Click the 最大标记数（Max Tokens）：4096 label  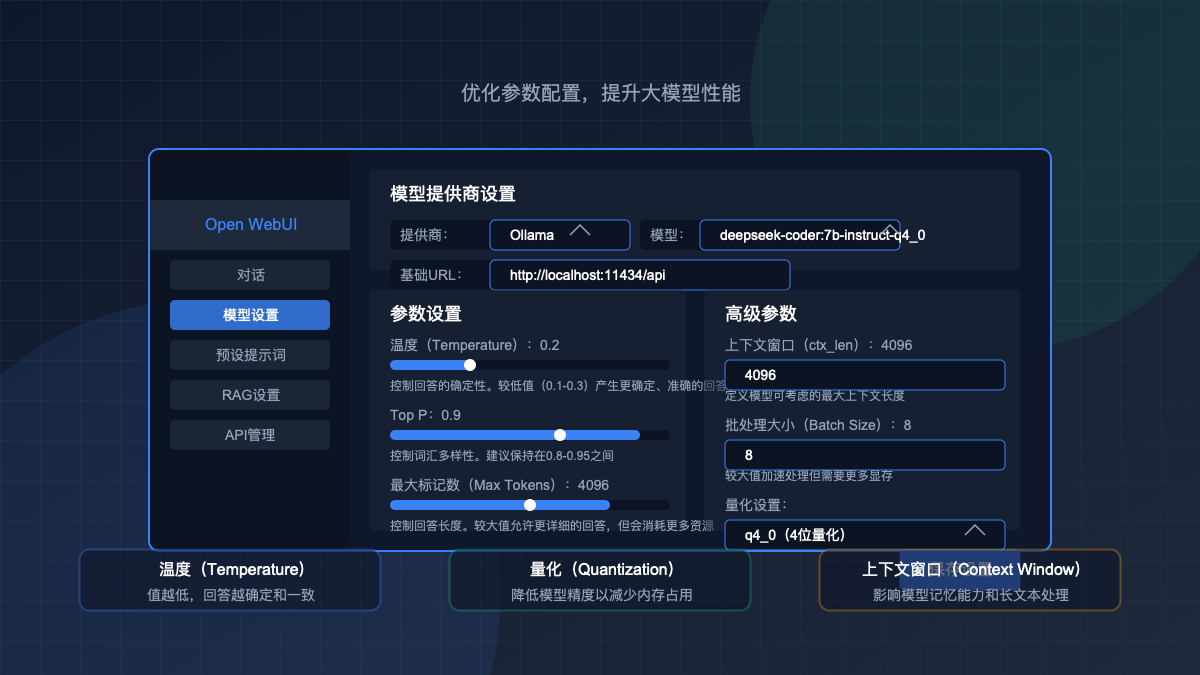point(499,485)
